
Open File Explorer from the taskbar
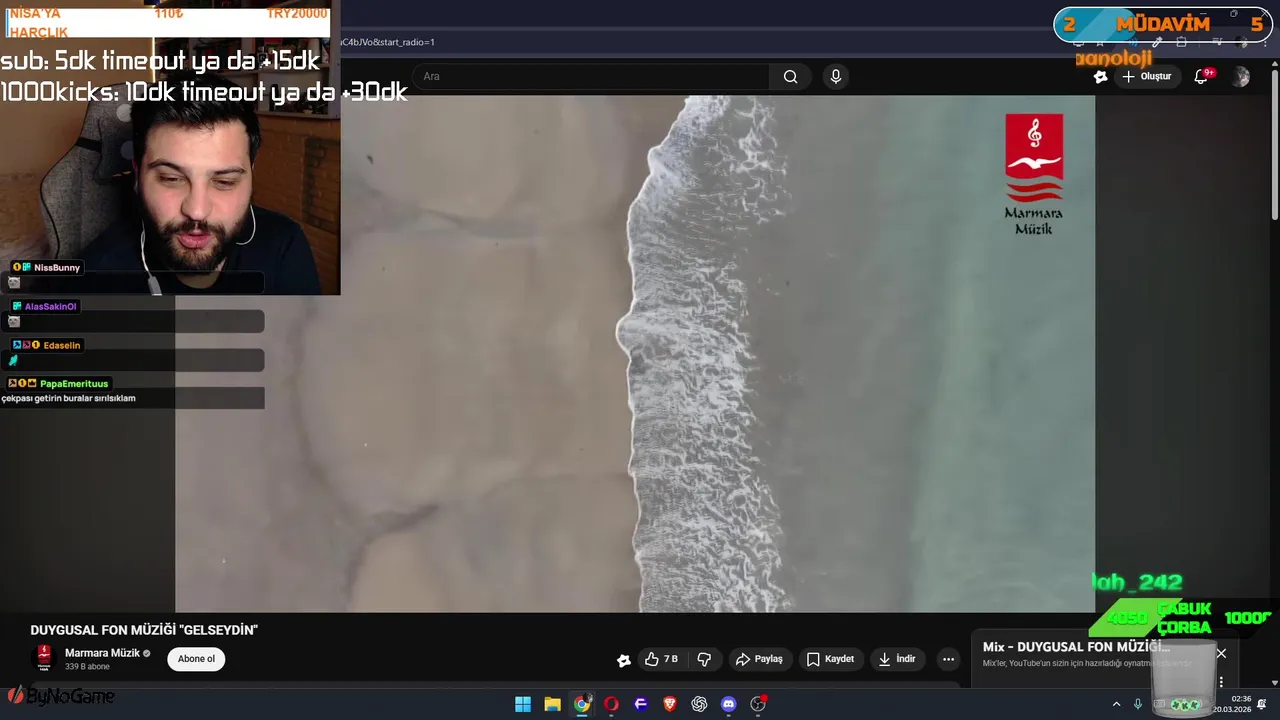552,704
